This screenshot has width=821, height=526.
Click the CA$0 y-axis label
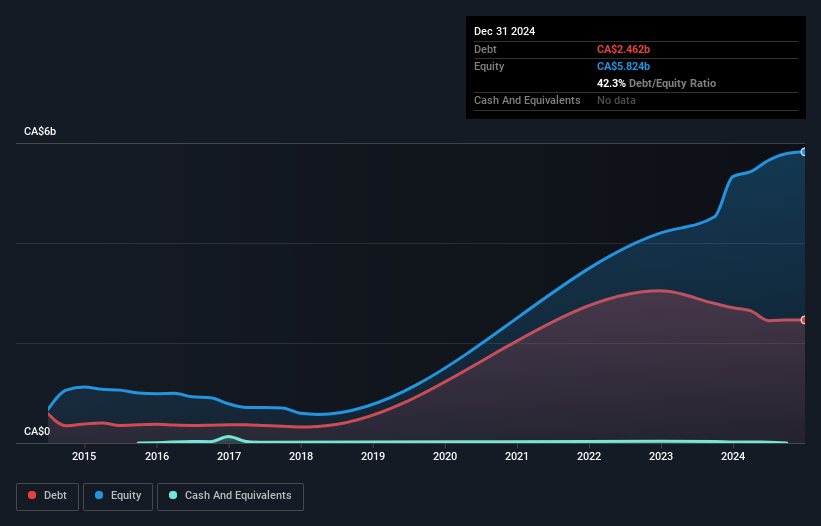pos(37,431)
